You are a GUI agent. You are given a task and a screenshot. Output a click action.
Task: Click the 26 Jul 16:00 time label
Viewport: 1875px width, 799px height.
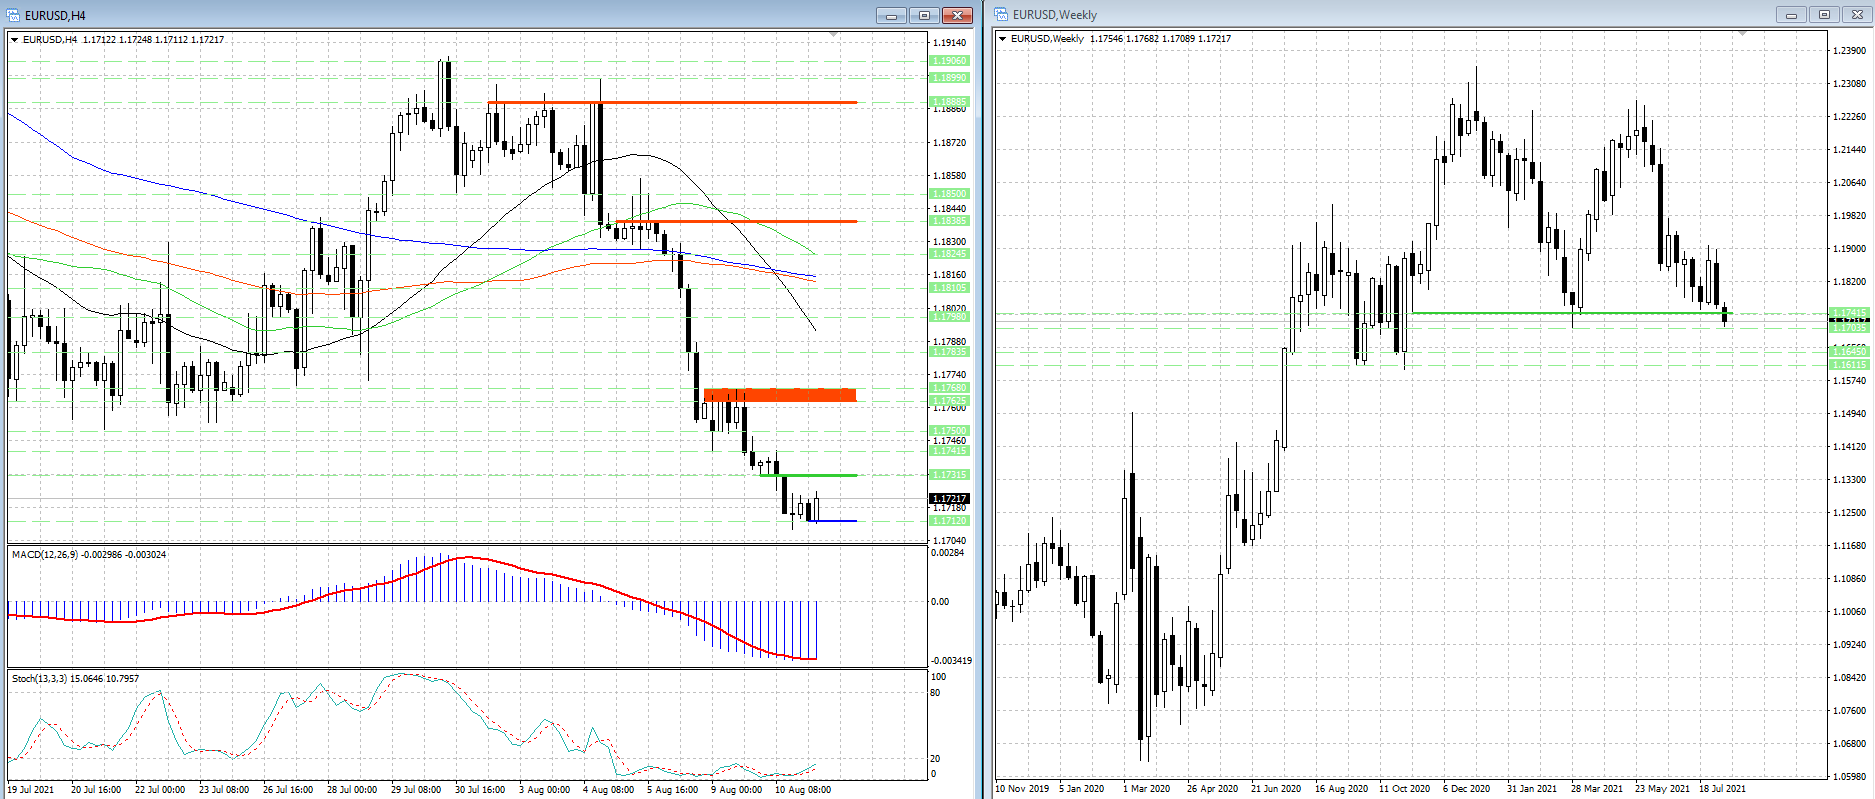[288, 790]
